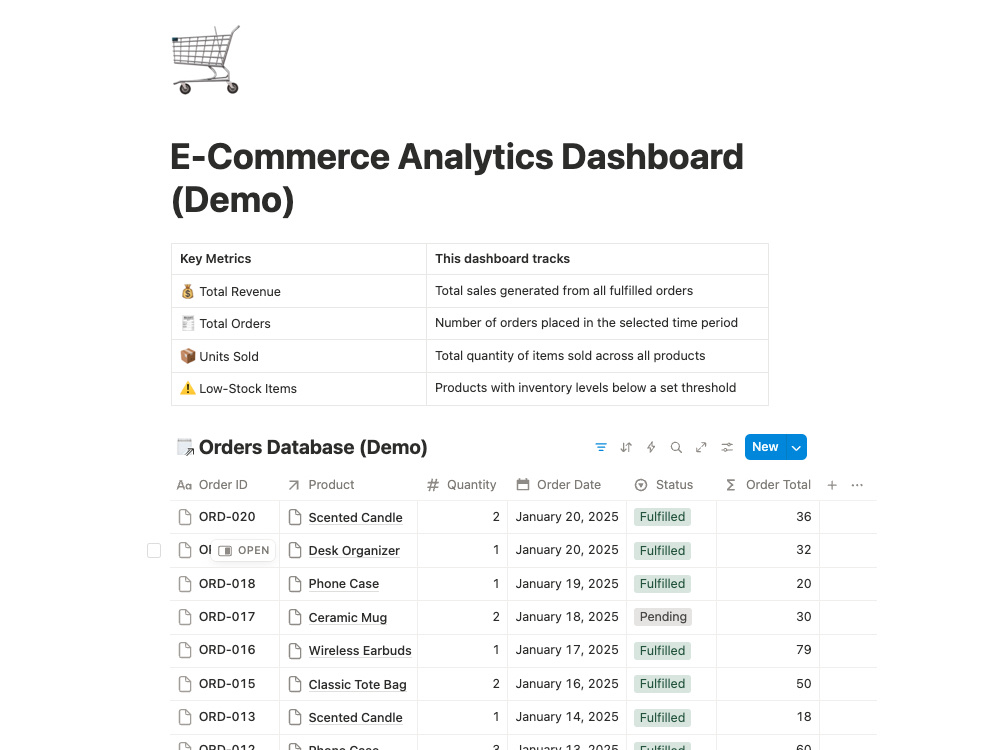Click the Total Orders metric cell
The height and width of the screenshot is (750, 1000).
point(298,324)
